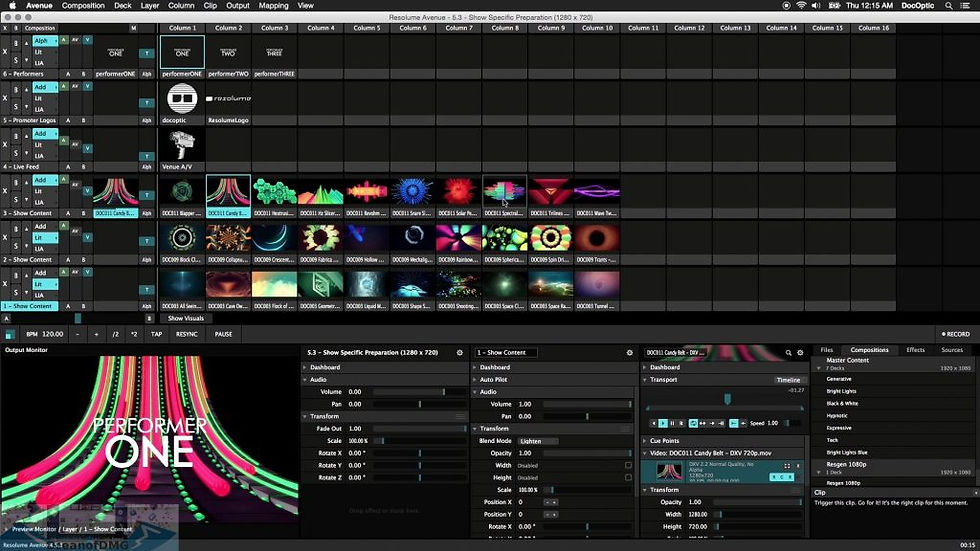The width and height of the screenshot is (980, 551).
Task: Toggle green A audio button on layer 1 Show Content
Action: click(63, 272)
